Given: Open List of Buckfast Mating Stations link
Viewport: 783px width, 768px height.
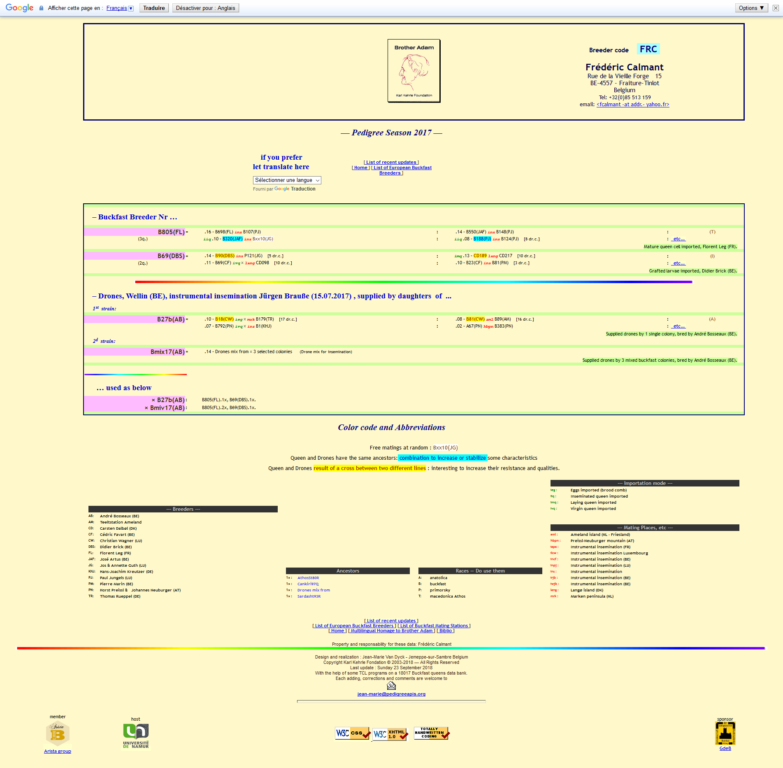Looking at the screenshot, I should (x=434, y=626).
